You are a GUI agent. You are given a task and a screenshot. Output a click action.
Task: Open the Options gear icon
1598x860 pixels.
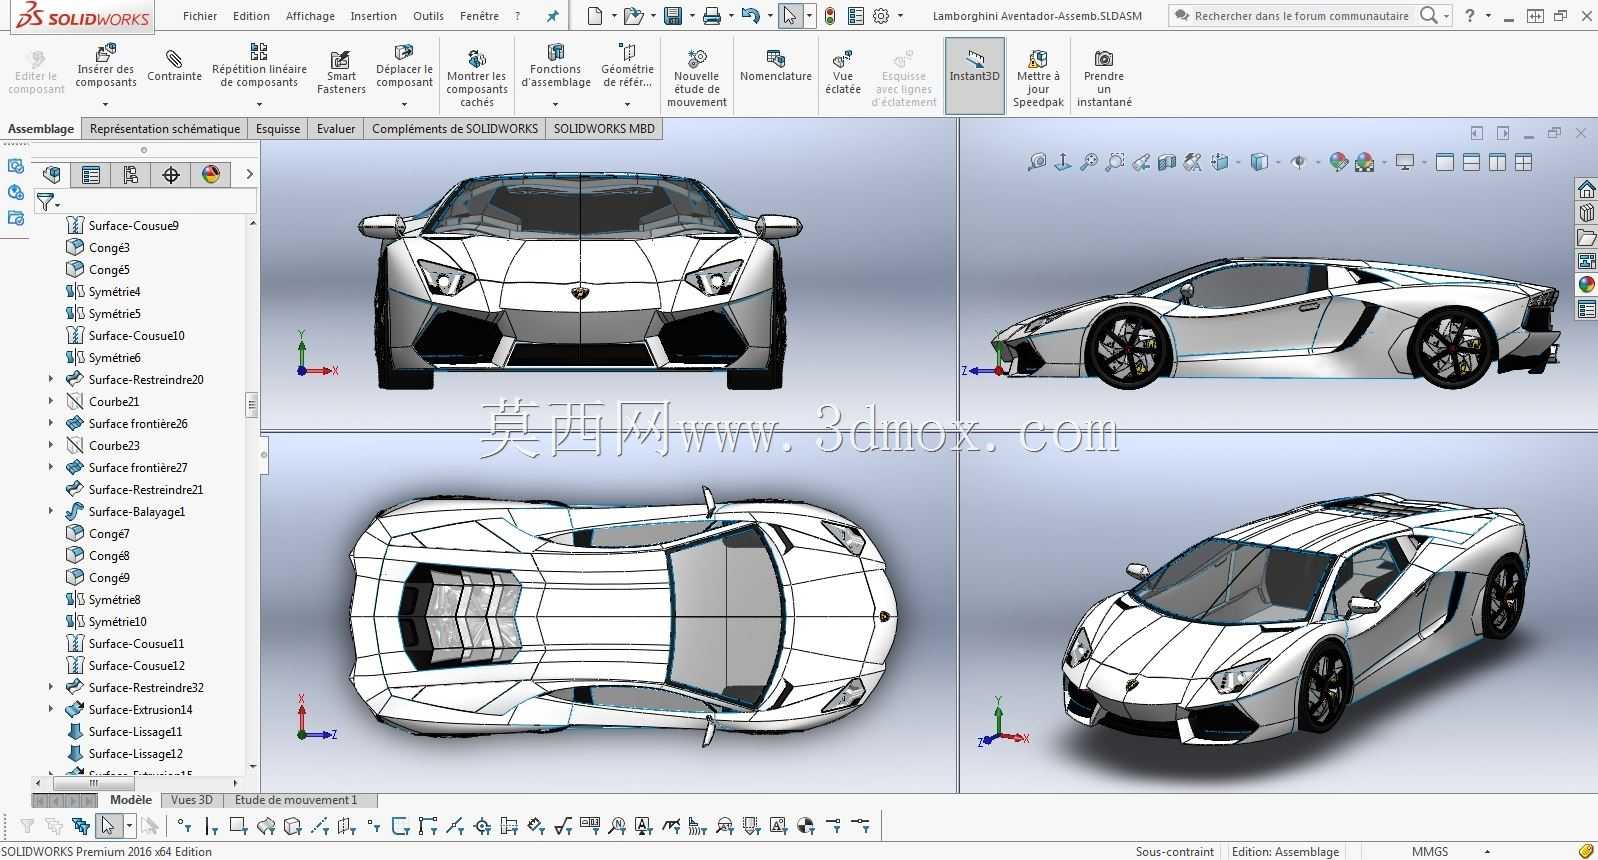(881, 16)
